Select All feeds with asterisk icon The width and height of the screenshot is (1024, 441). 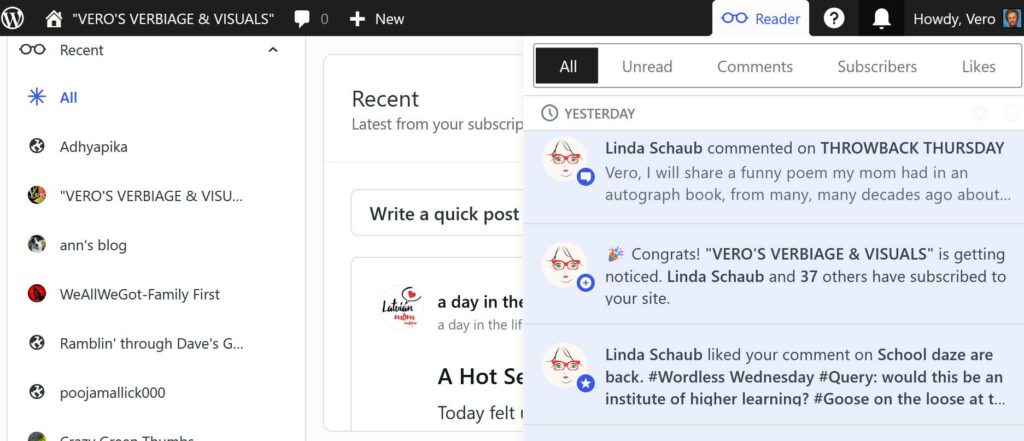pyautogui.click(x=52, y=97)
